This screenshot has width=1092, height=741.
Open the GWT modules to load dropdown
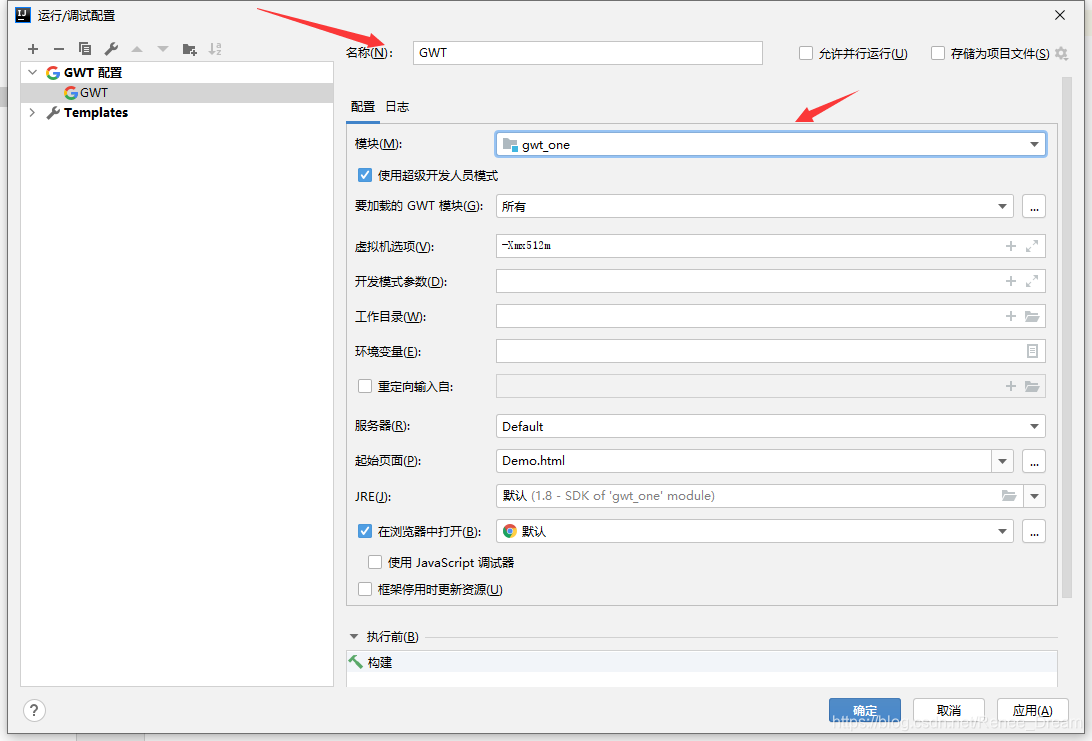(754, 207)
